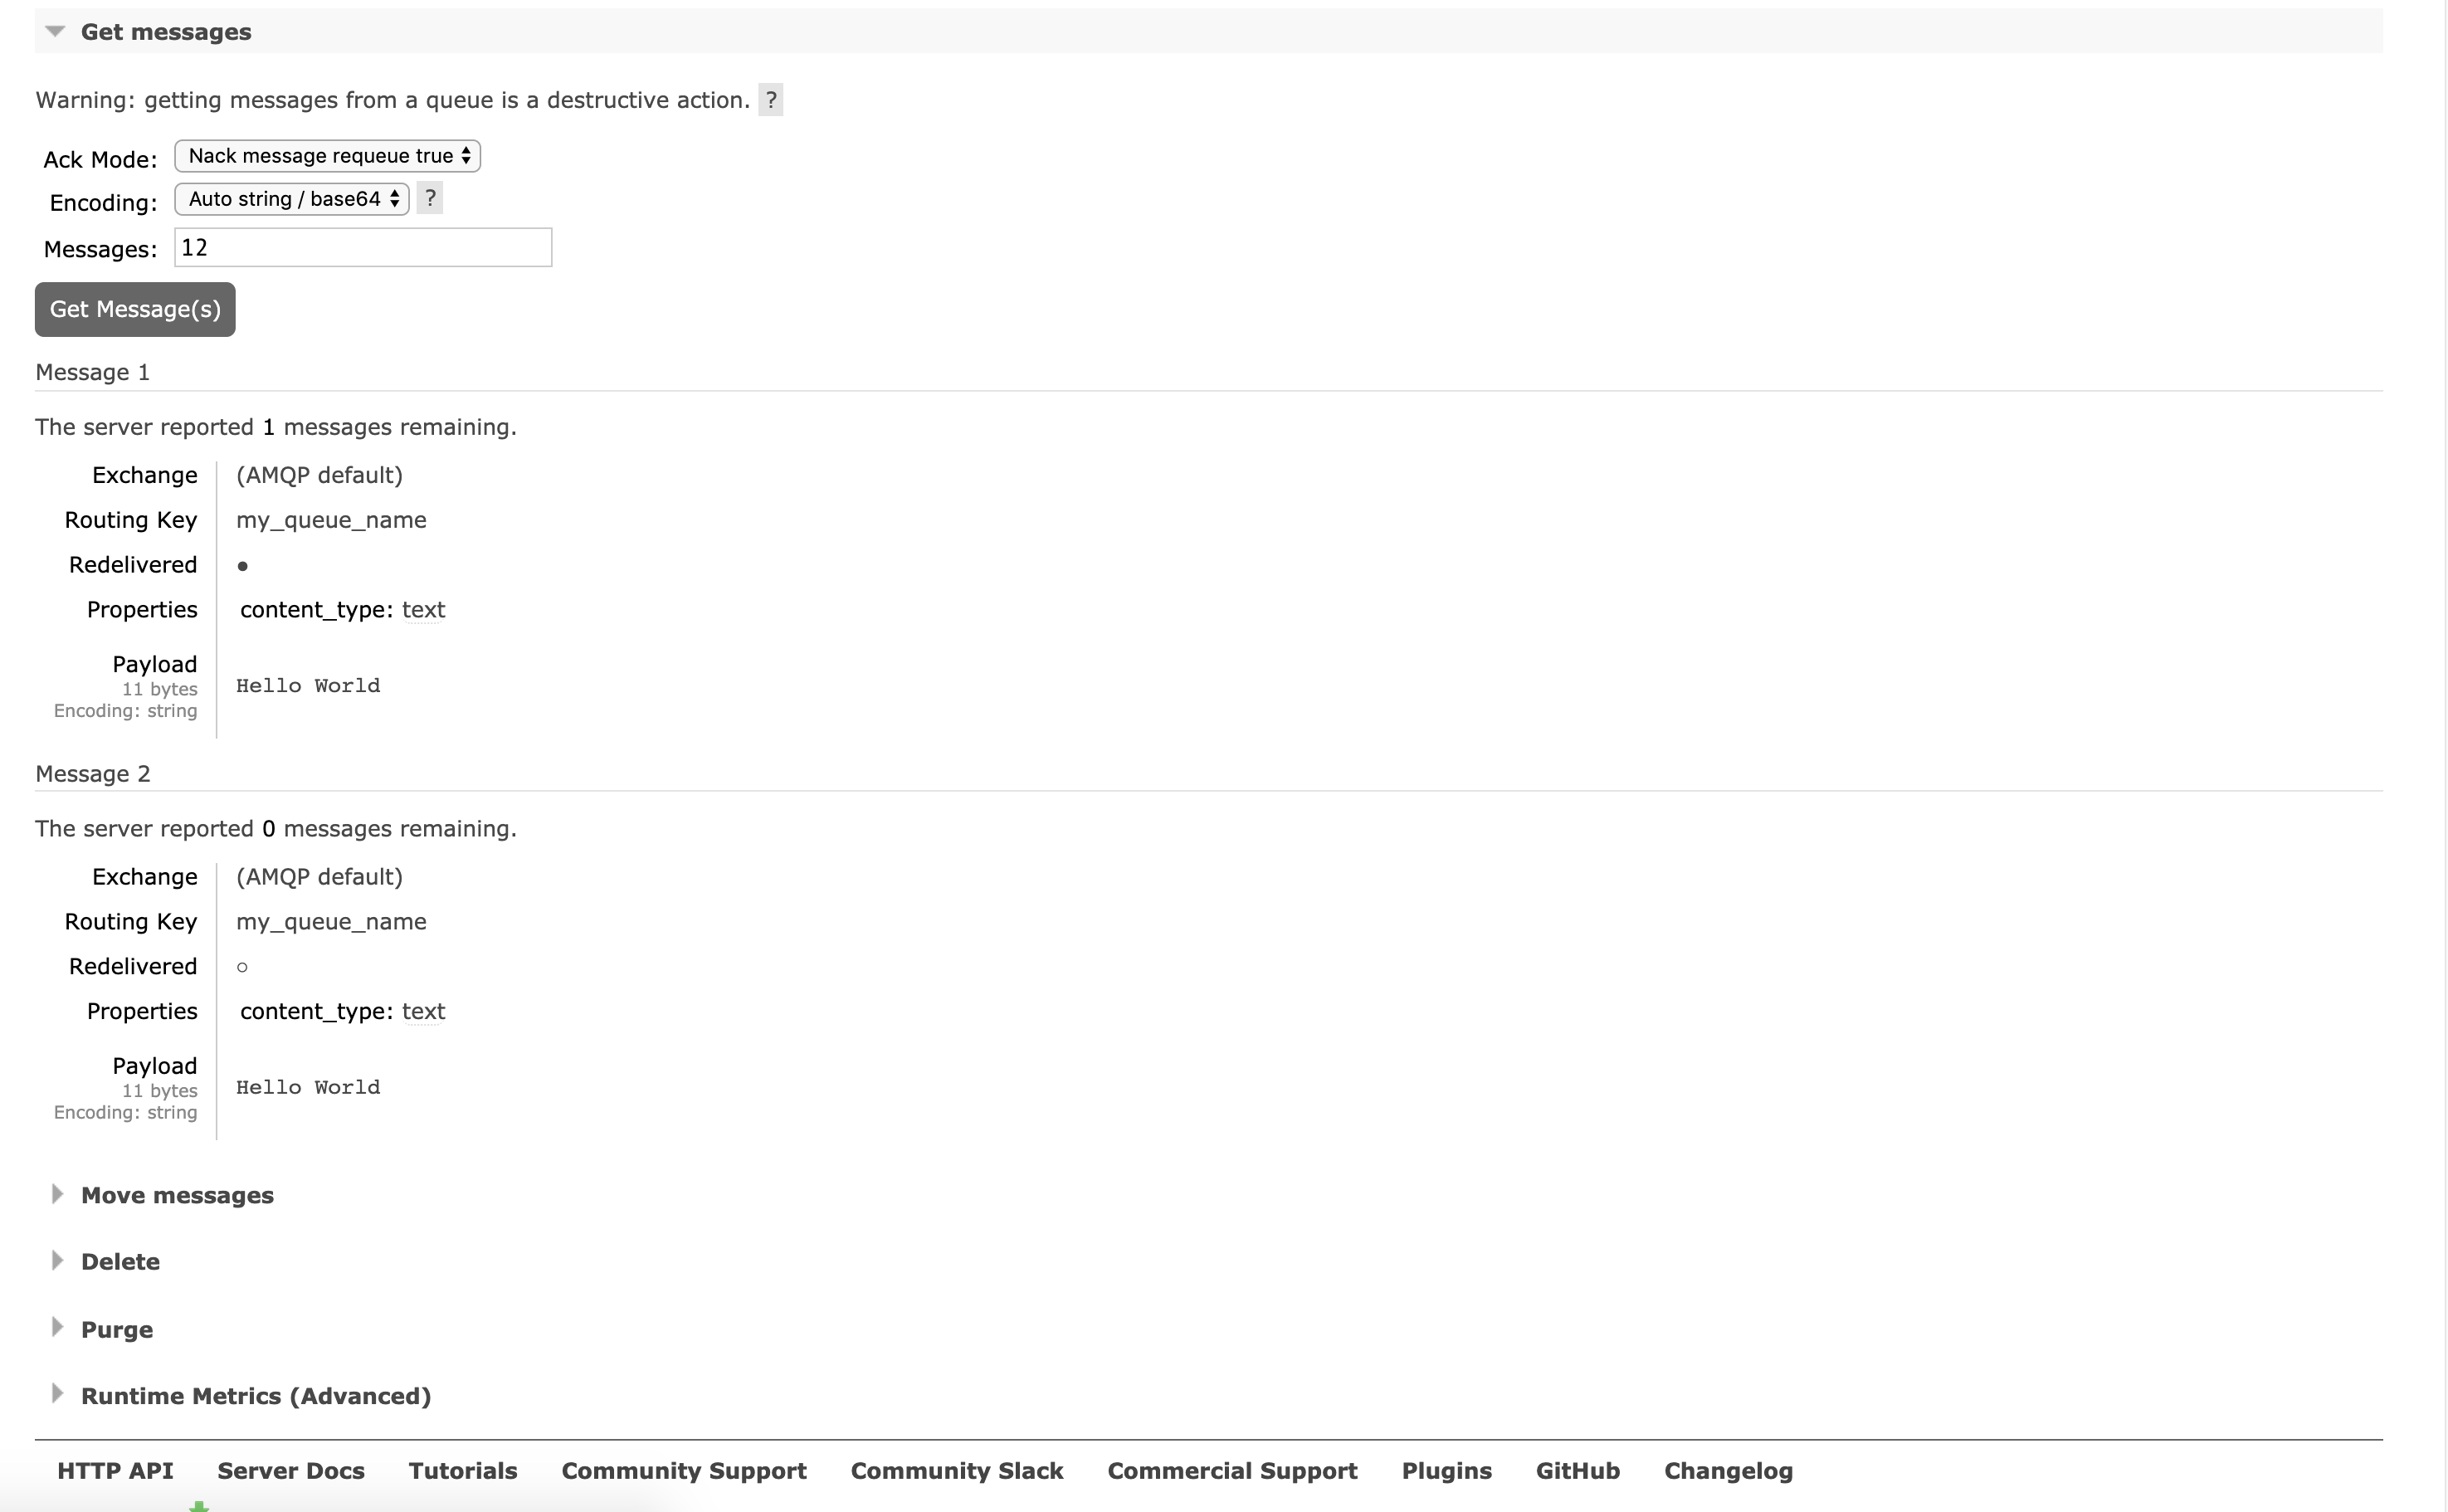Click the GitHub tab link

tap(1578, 1470)
